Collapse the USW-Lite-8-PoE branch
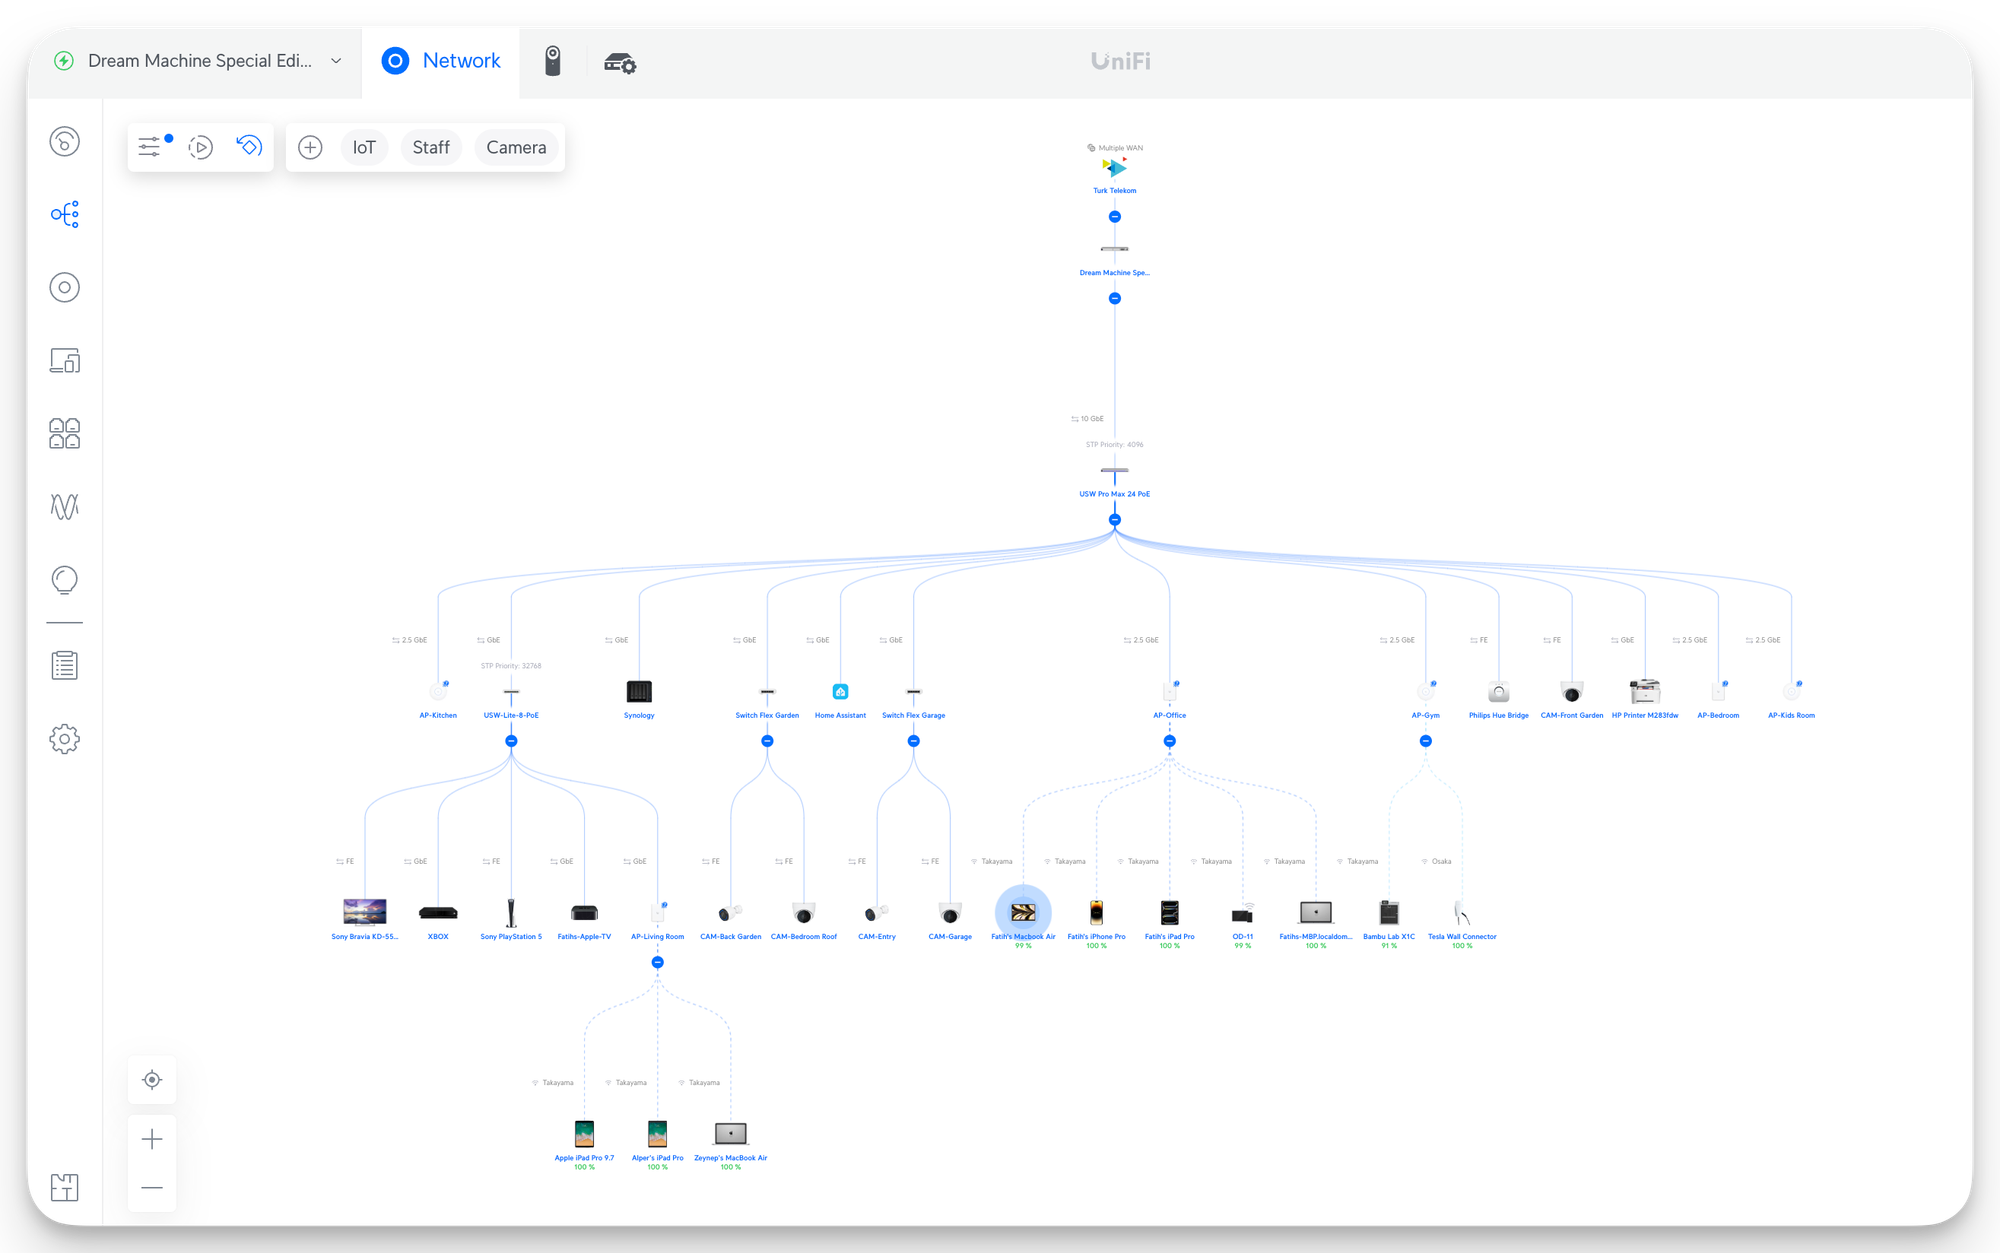2000x1253 pixels. pyautogui.click(x=511, y=741)
